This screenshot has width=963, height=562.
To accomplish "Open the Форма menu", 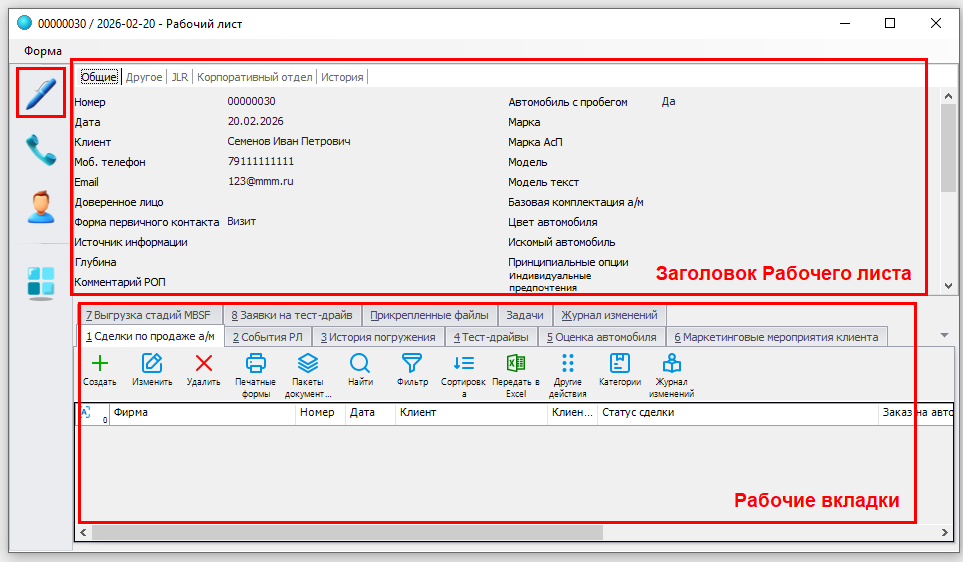I will click(x=43, y=51).
